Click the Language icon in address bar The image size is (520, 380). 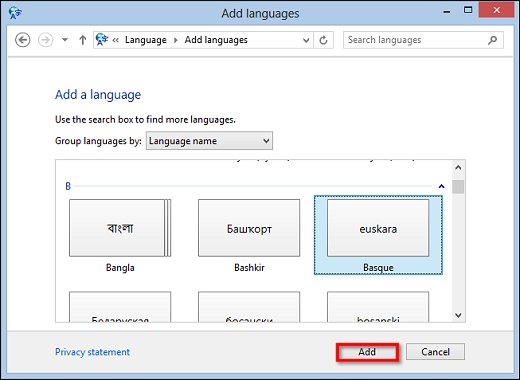pos(102,39)
